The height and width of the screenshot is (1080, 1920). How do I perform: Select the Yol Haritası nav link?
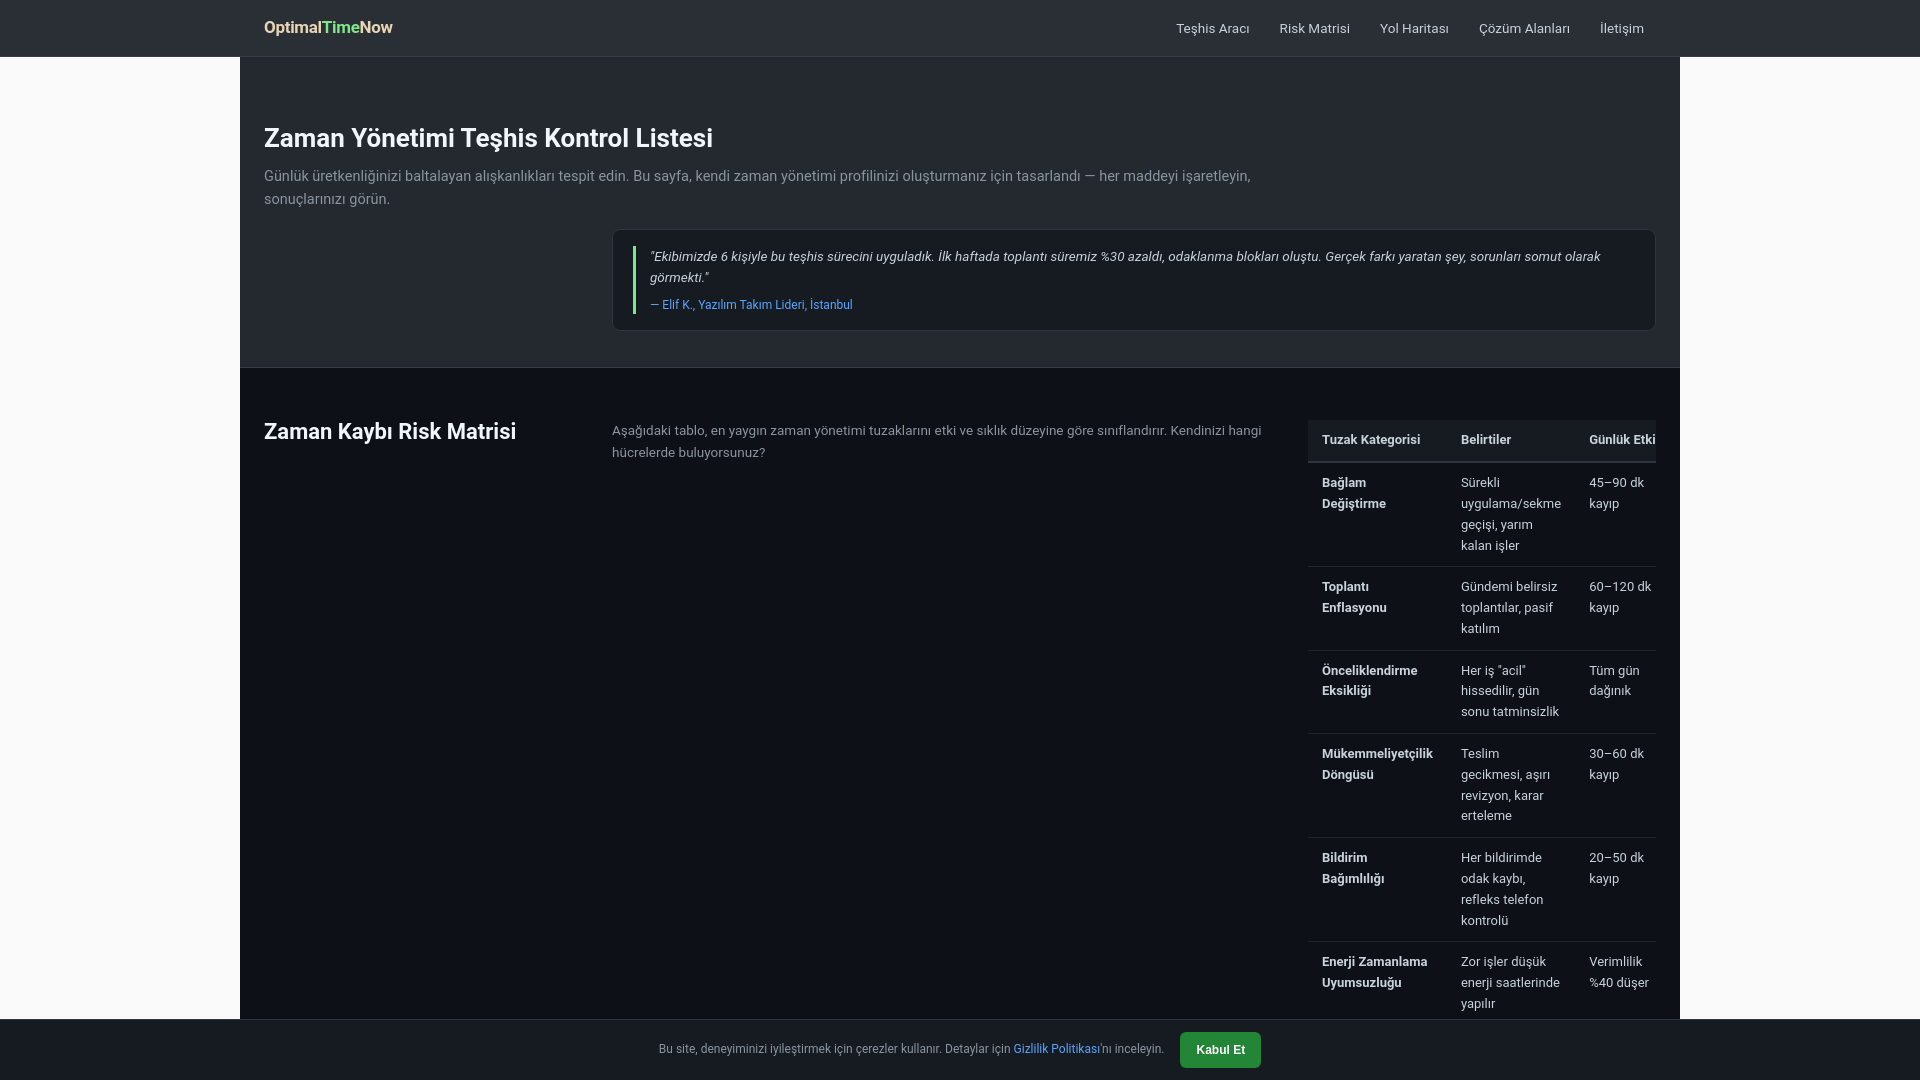pos(1414,29)
